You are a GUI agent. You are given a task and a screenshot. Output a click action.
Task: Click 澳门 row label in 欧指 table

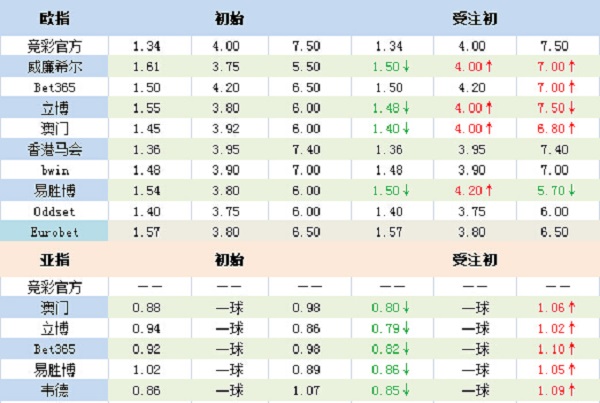tap(55, 129)
